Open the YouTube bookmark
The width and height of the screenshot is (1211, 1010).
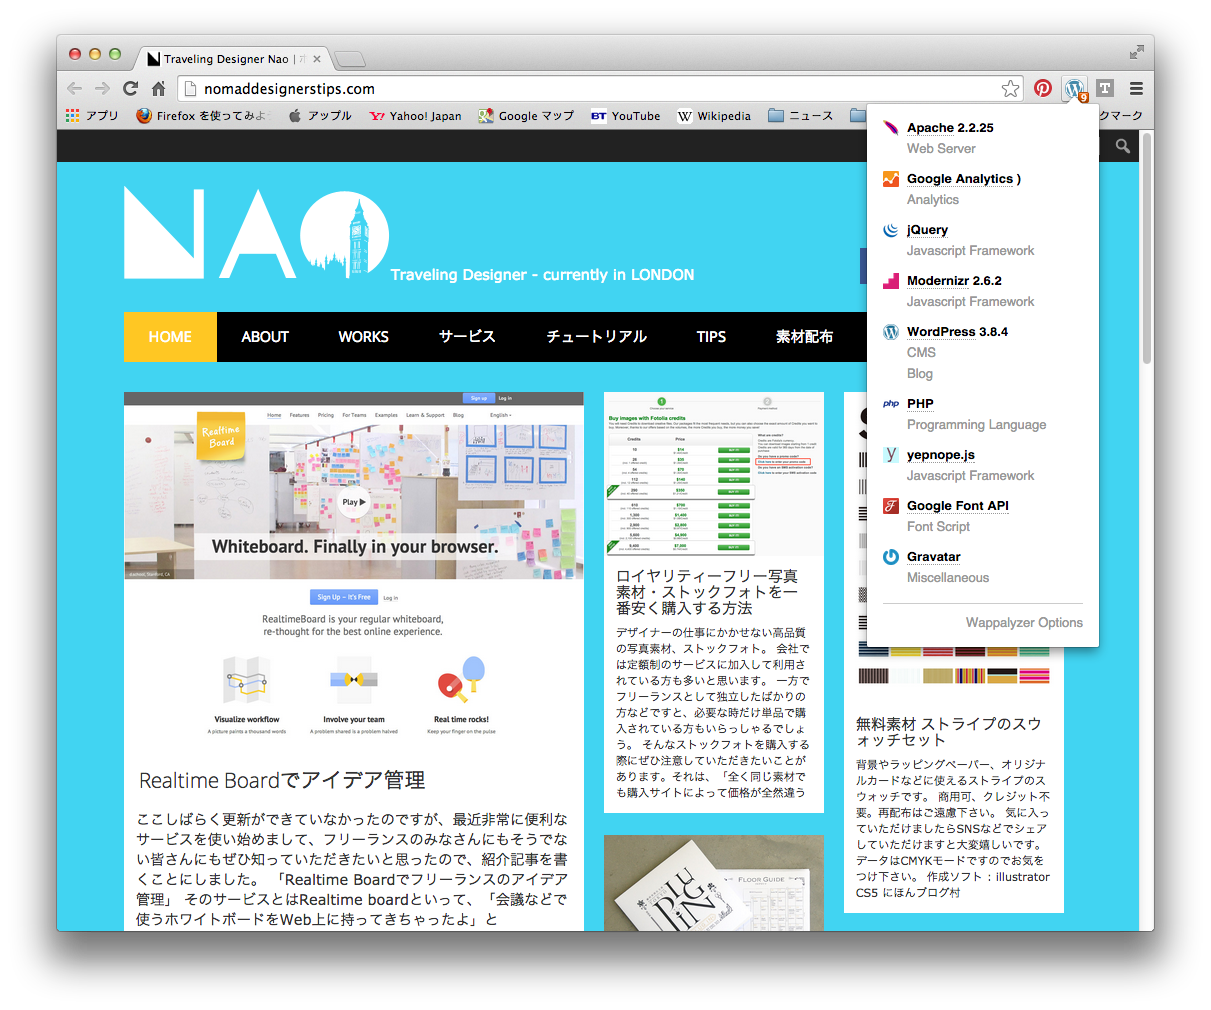625,116
